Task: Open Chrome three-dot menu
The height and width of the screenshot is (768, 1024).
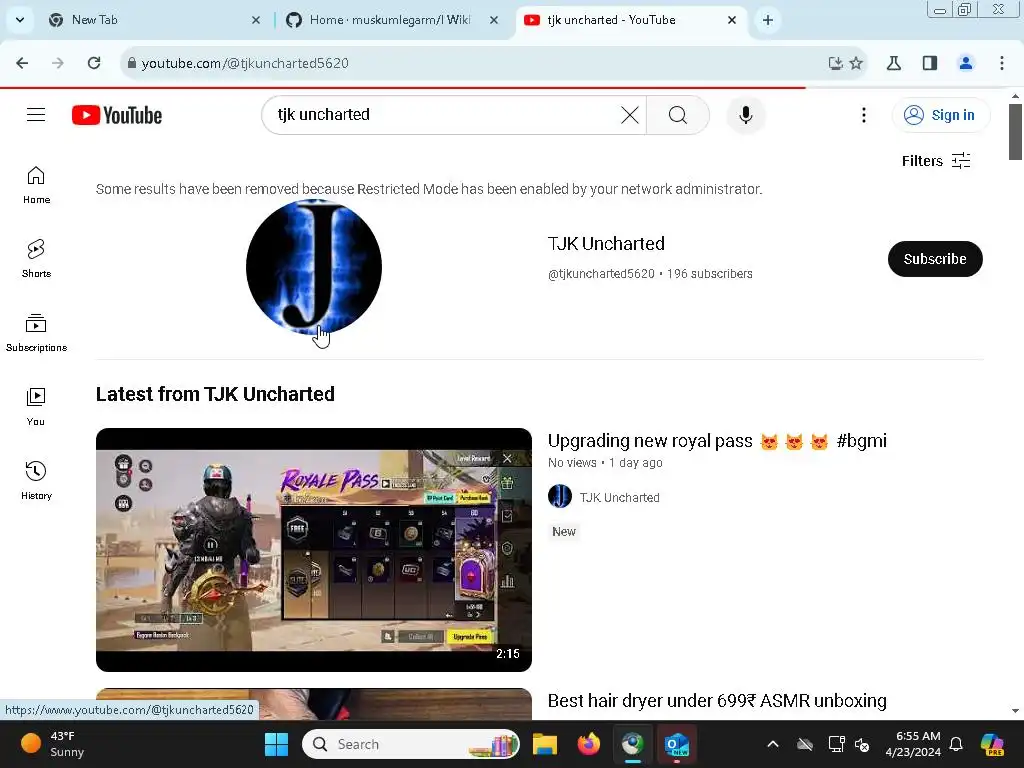Action: point(1001,63)
